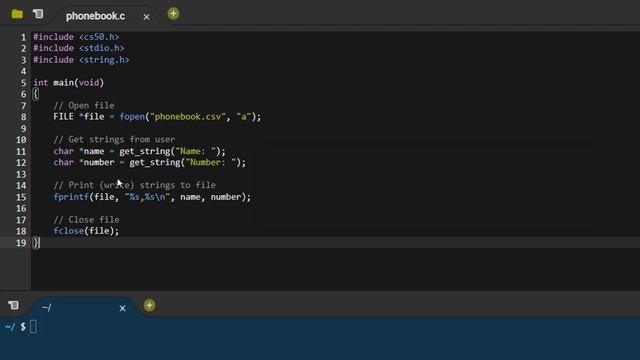640x360 pixels.
Task: Click the '// Print (write) strings to file' comment
Action: coord(134,185)
